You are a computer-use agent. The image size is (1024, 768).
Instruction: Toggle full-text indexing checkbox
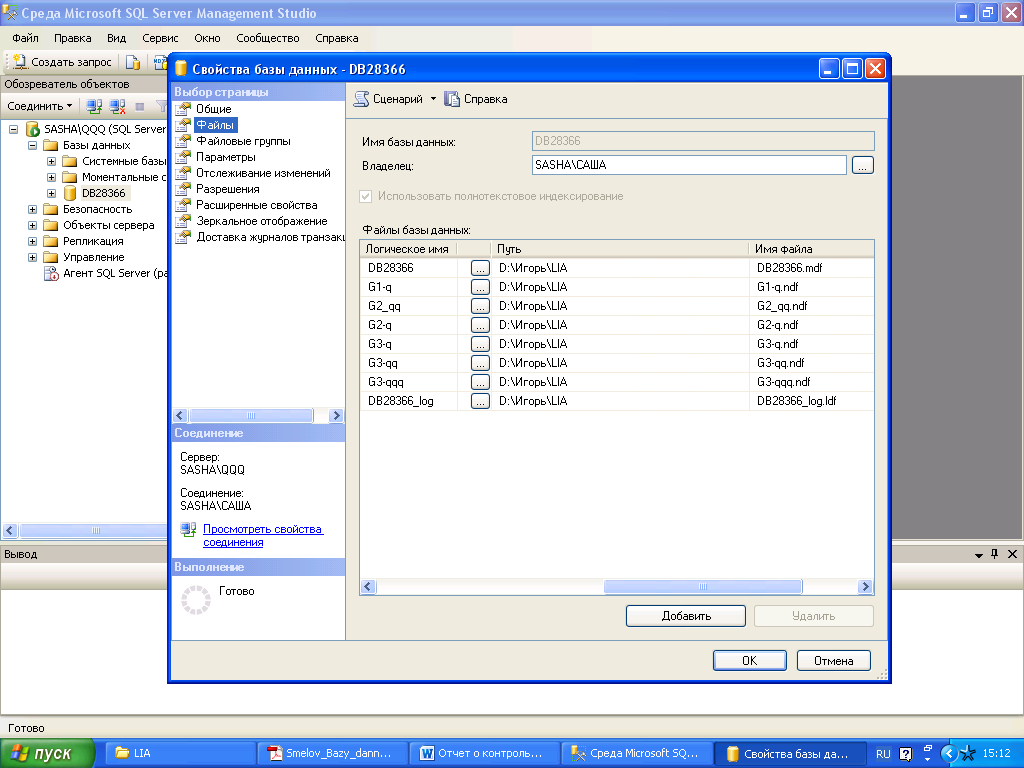click(x=366, y=196)
